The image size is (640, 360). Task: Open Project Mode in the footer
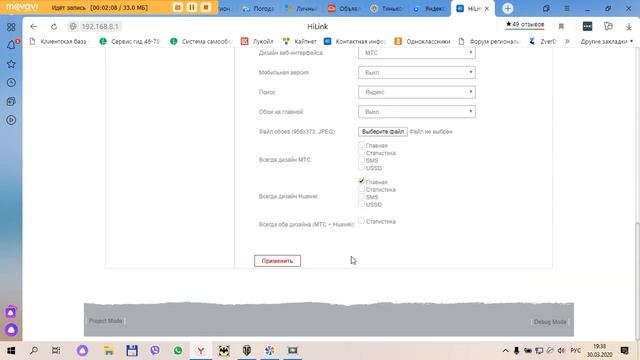pos(106,321)
